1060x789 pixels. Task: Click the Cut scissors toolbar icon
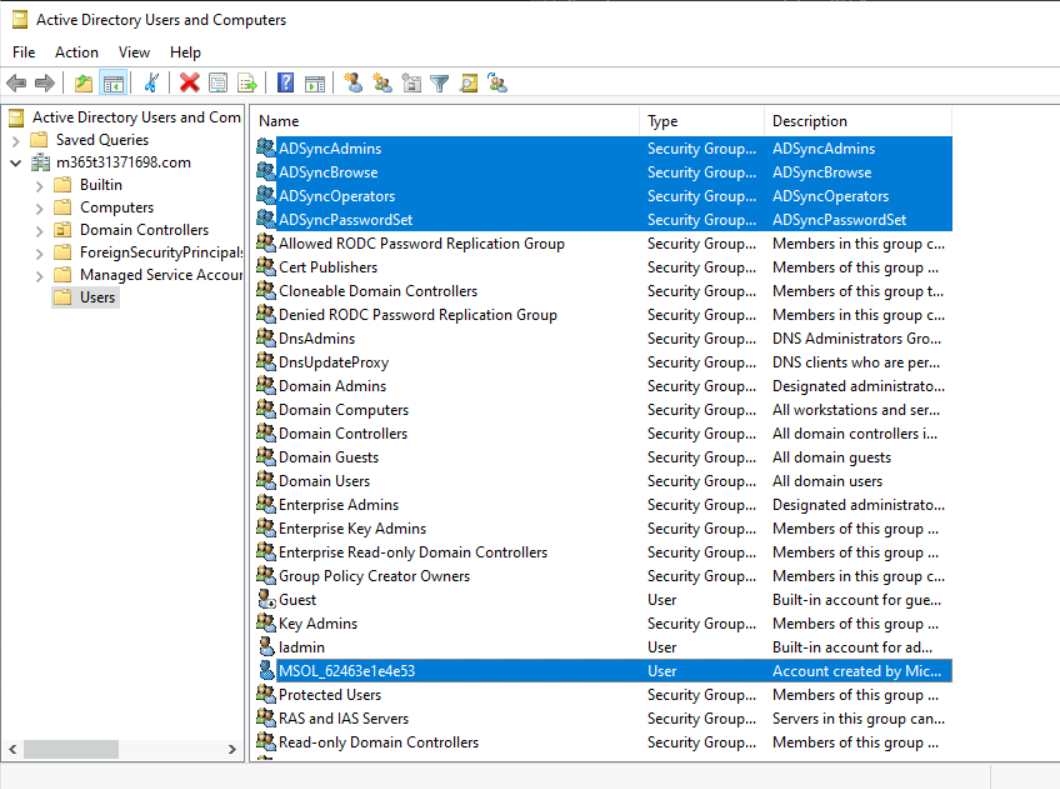pyautogui.click(x=151, y=83)
